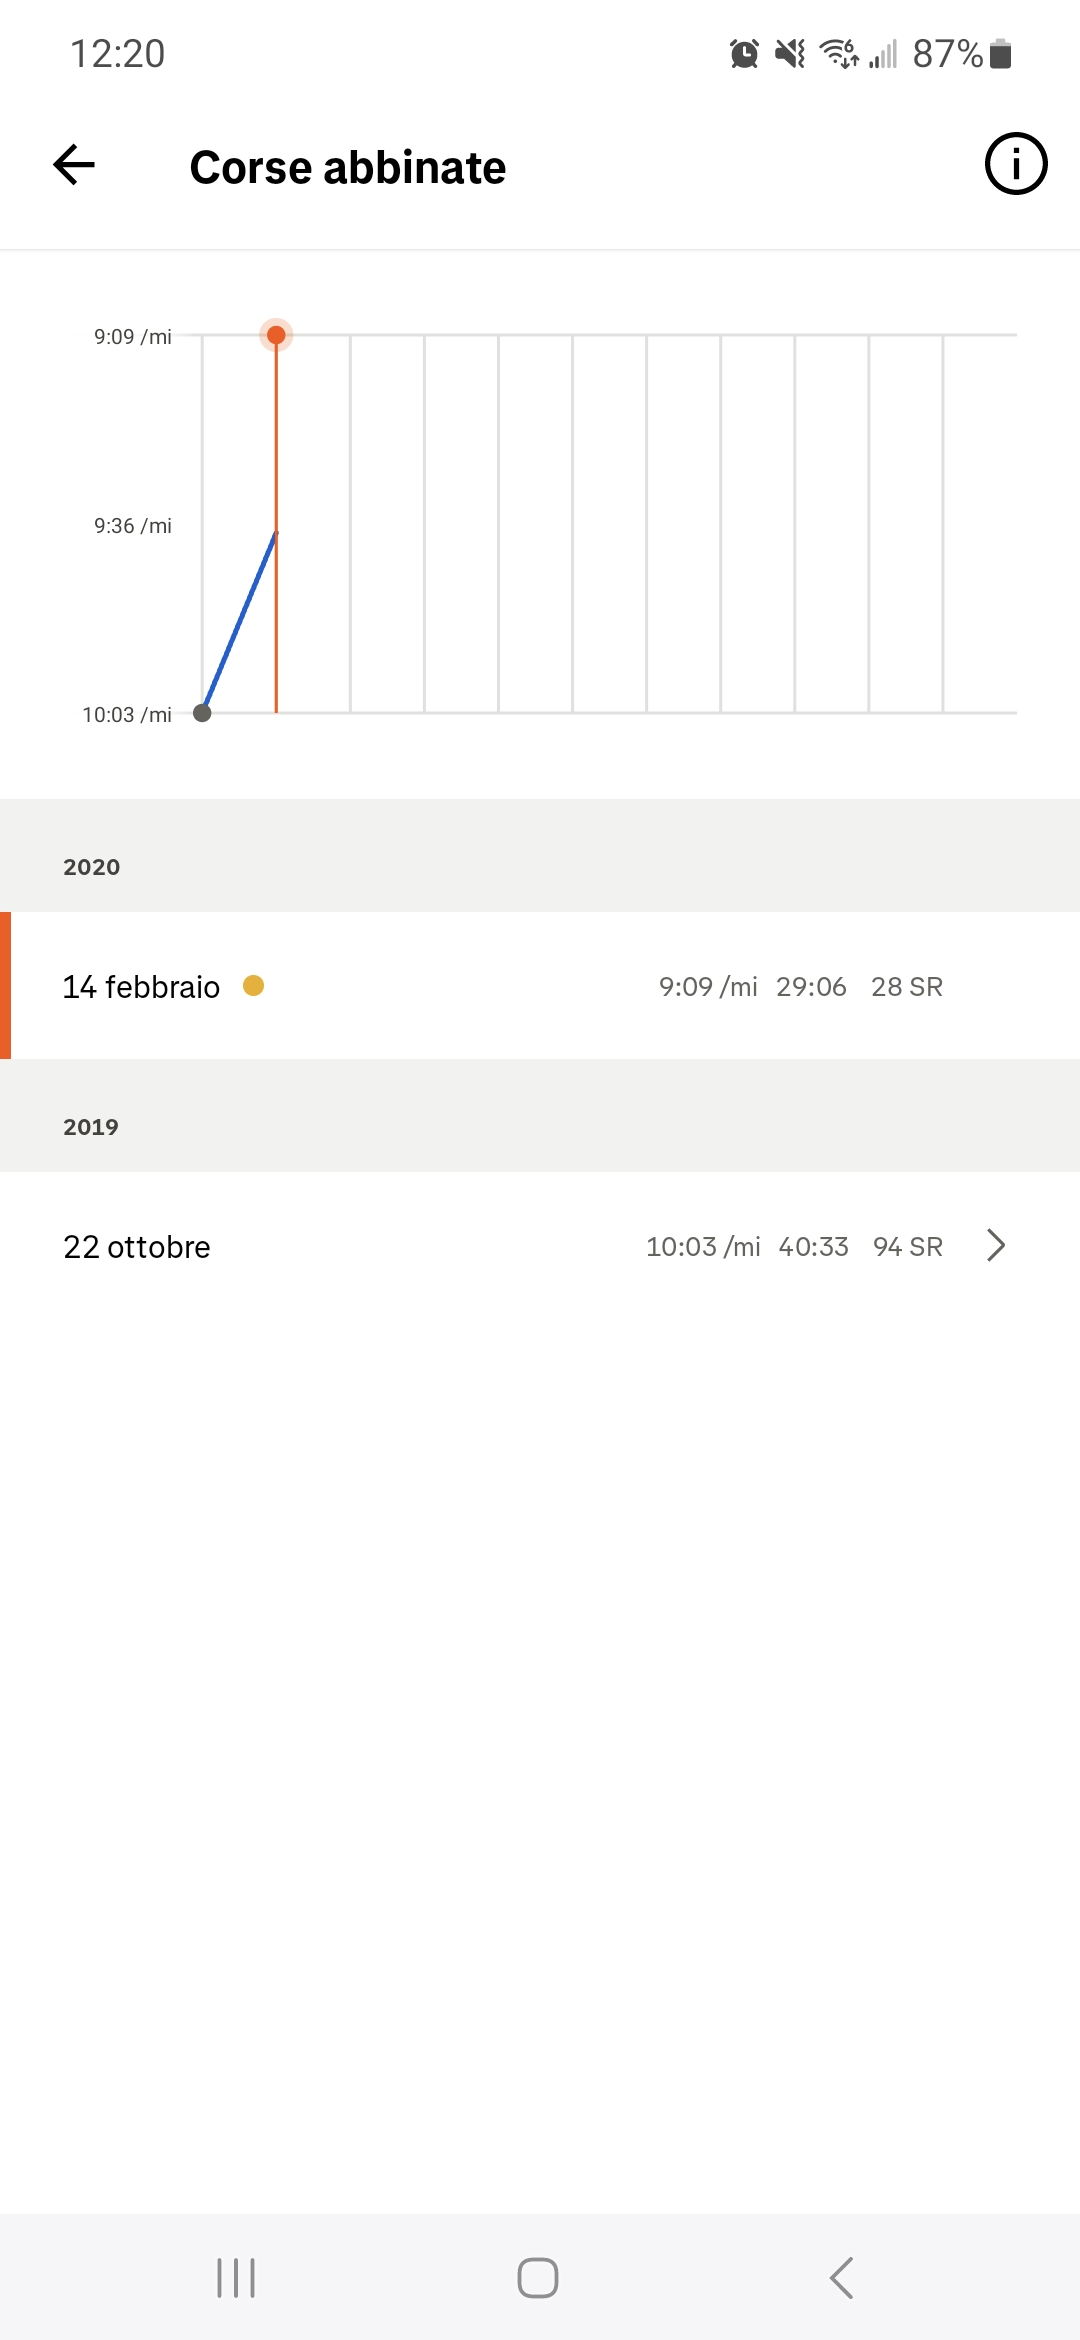Click the yellow dot beside 14 febbraio
This screenshot has width=1080, height=2340.
[254, 986]
